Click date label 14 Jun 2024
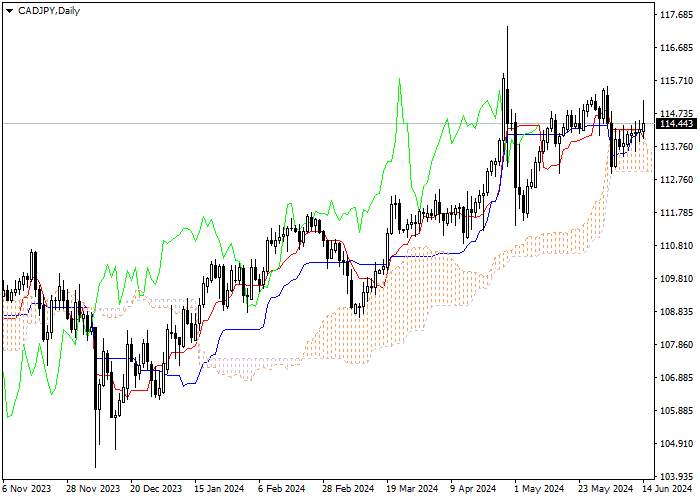The image size is (700, 500). pyautogui.click(x=668, y=489)
